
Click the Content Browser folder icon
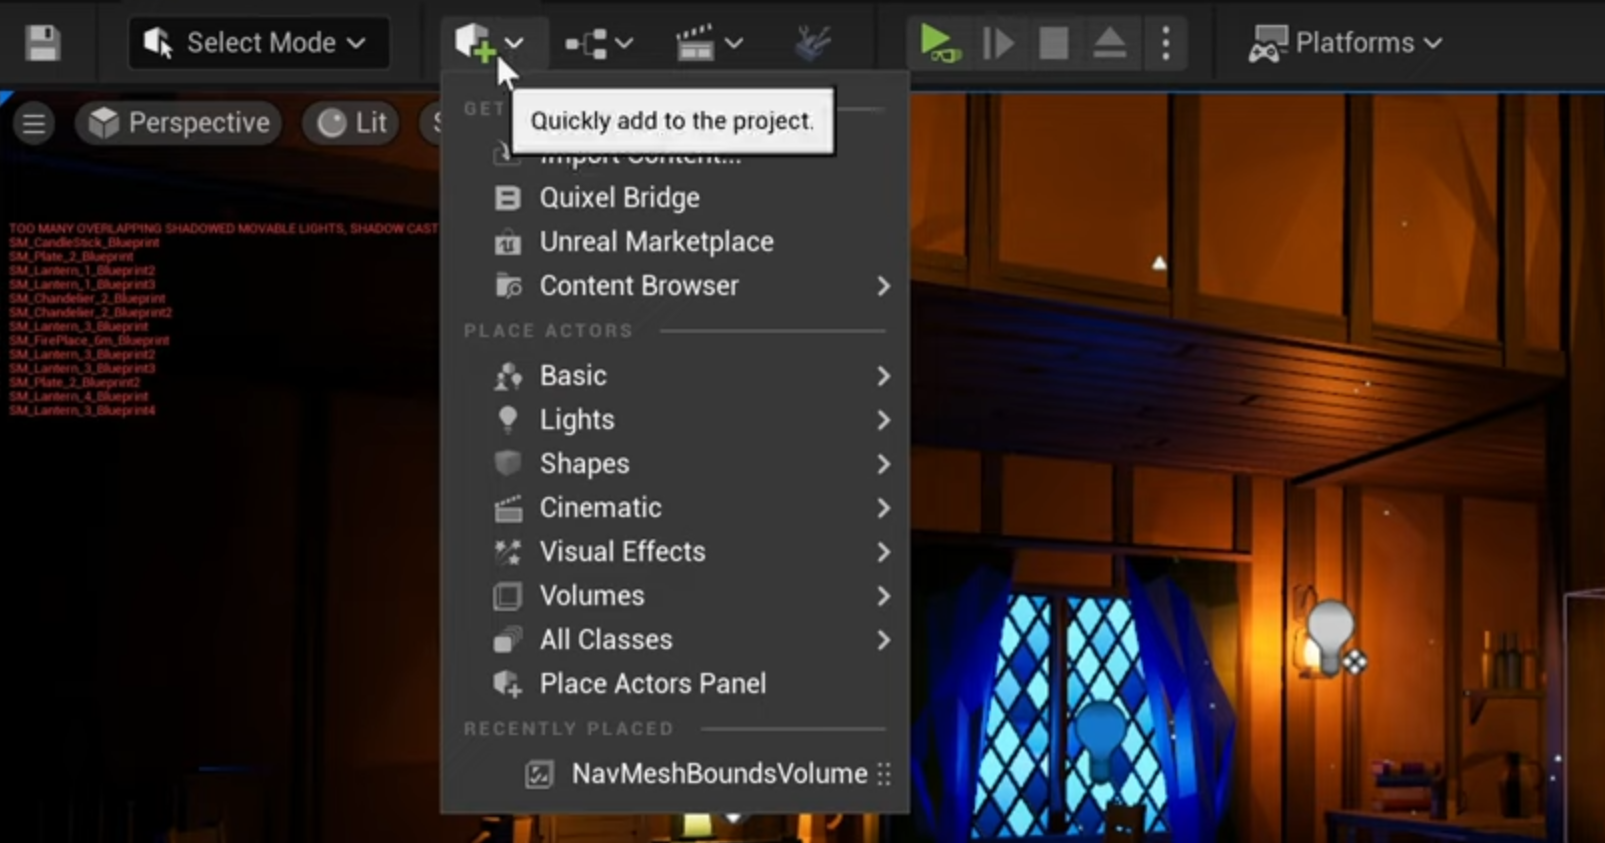click(x=508, y=286)
